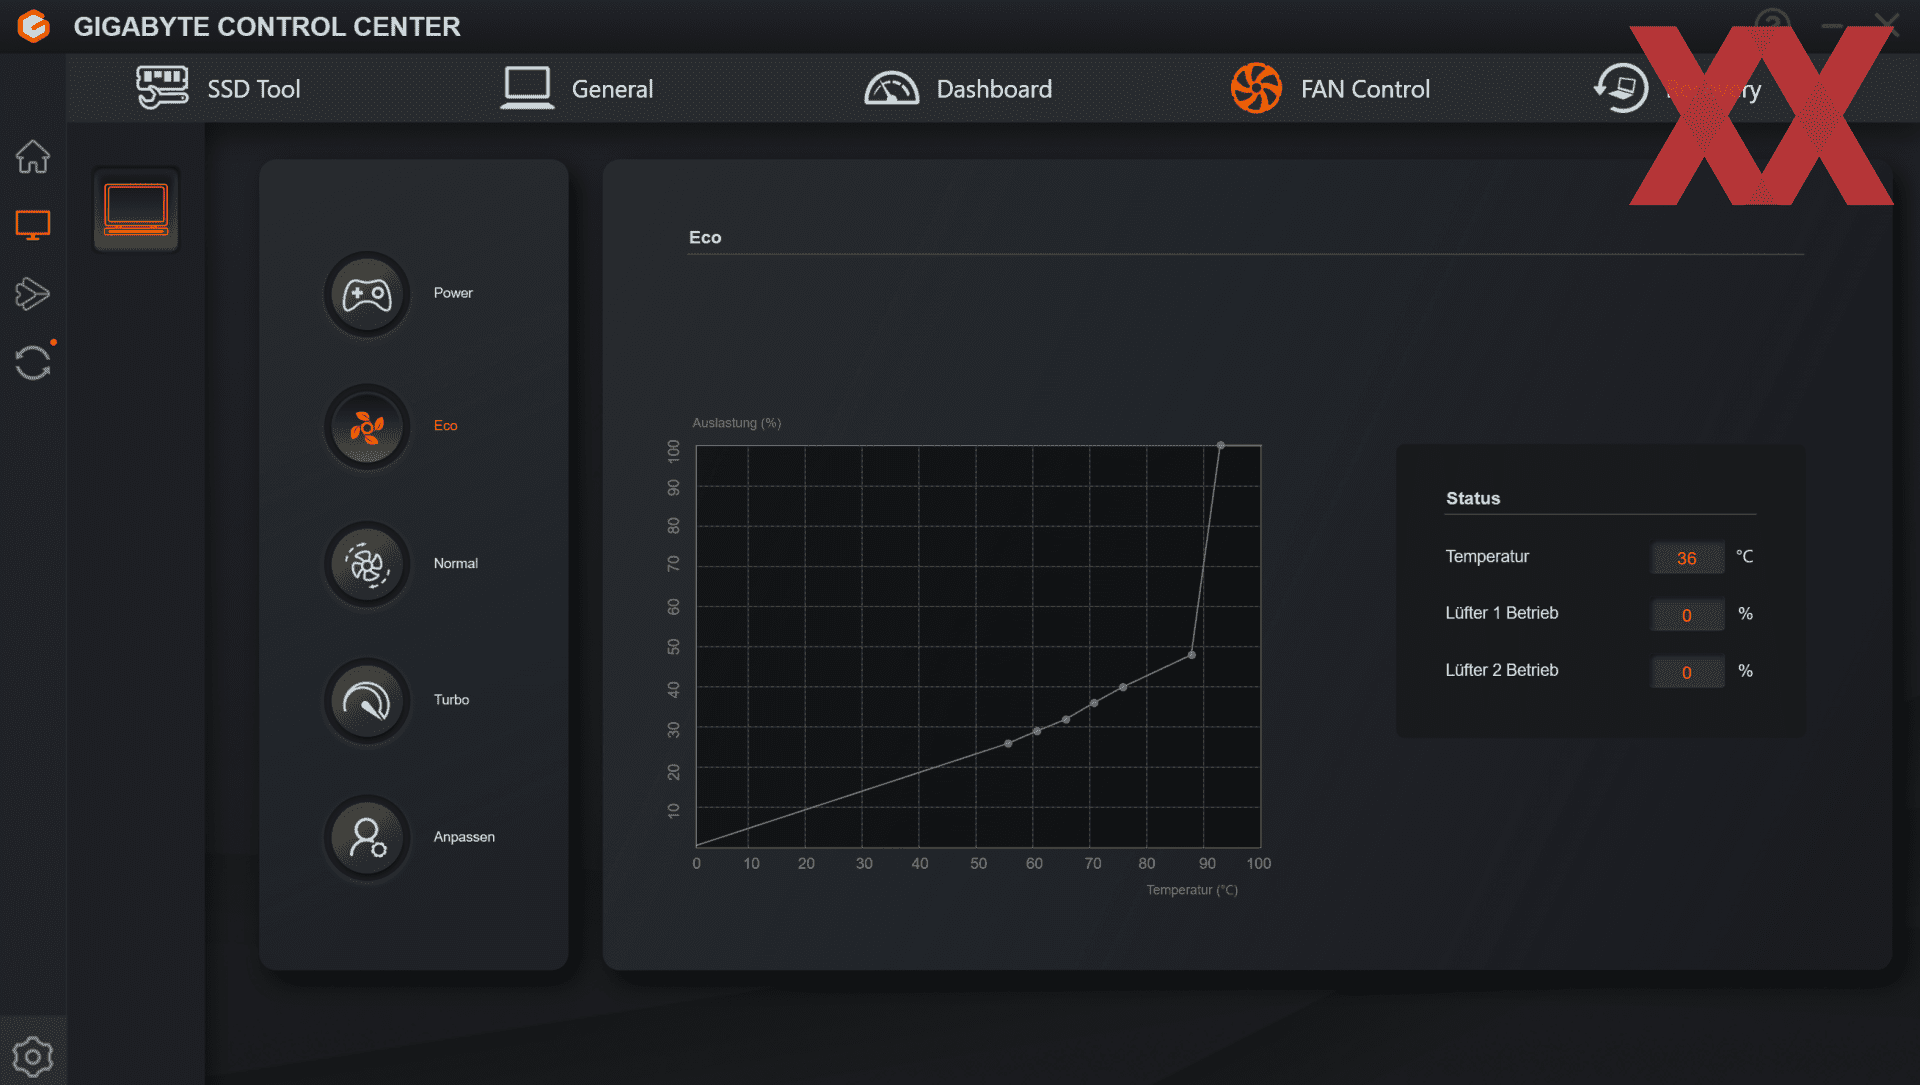This screenshot has height=1085, width=1920.
Task: Select the Turbo mode gauge icon
Action: (x=367, y=701)
